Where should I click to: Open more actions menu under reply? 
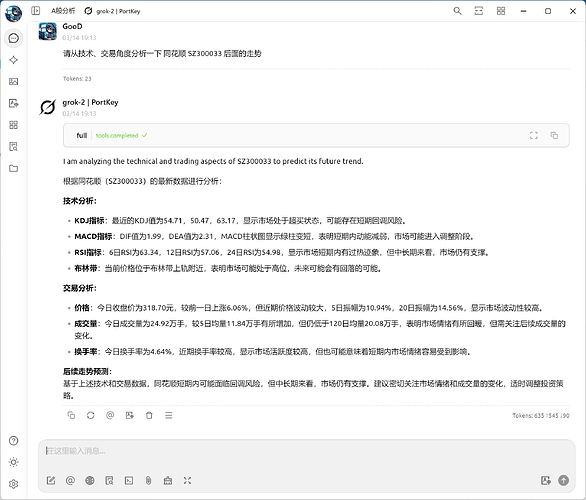tap(169, 415)
